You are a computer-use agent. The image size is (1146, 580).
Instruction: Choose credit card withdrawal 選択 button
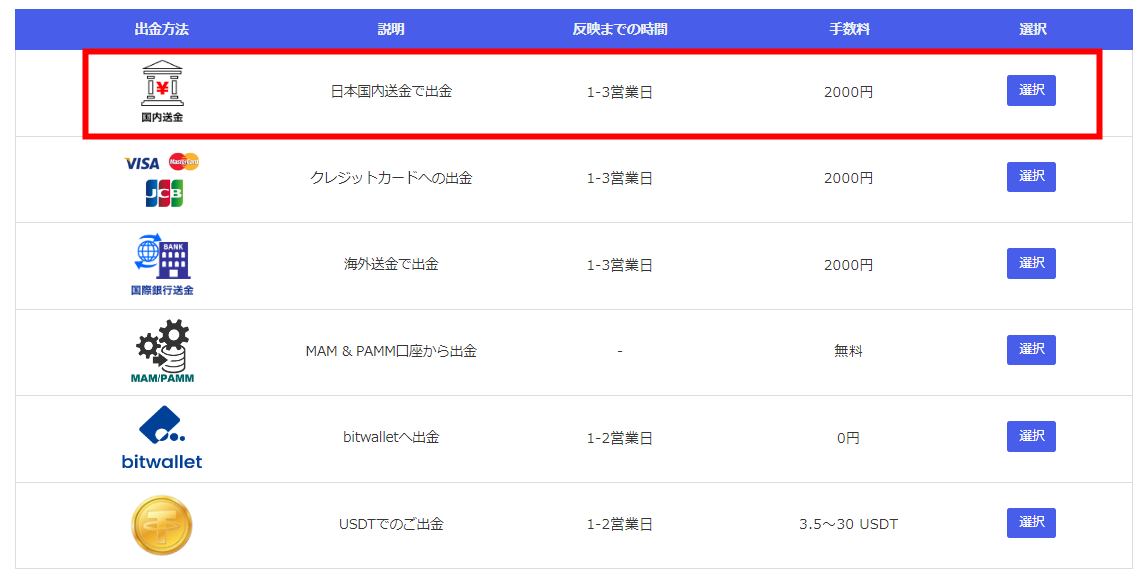[1031, 177]
